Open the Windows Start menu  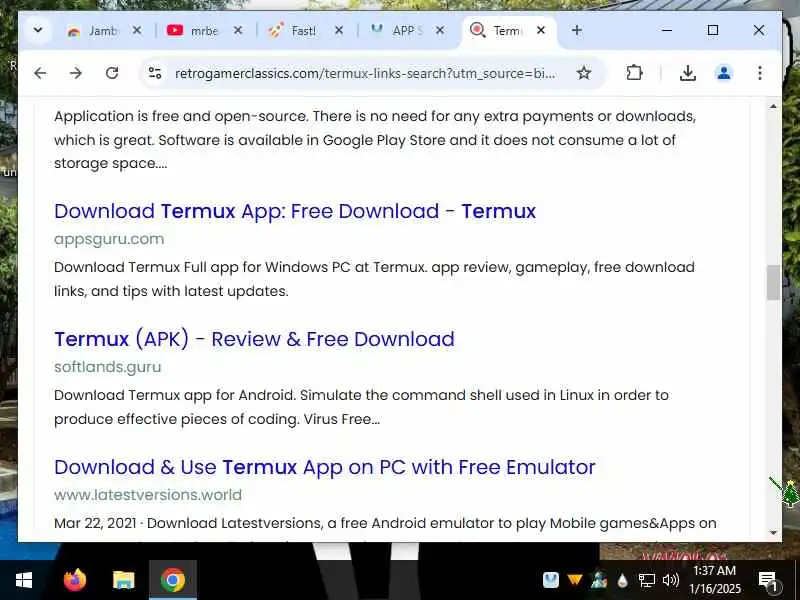coord(24,580)
